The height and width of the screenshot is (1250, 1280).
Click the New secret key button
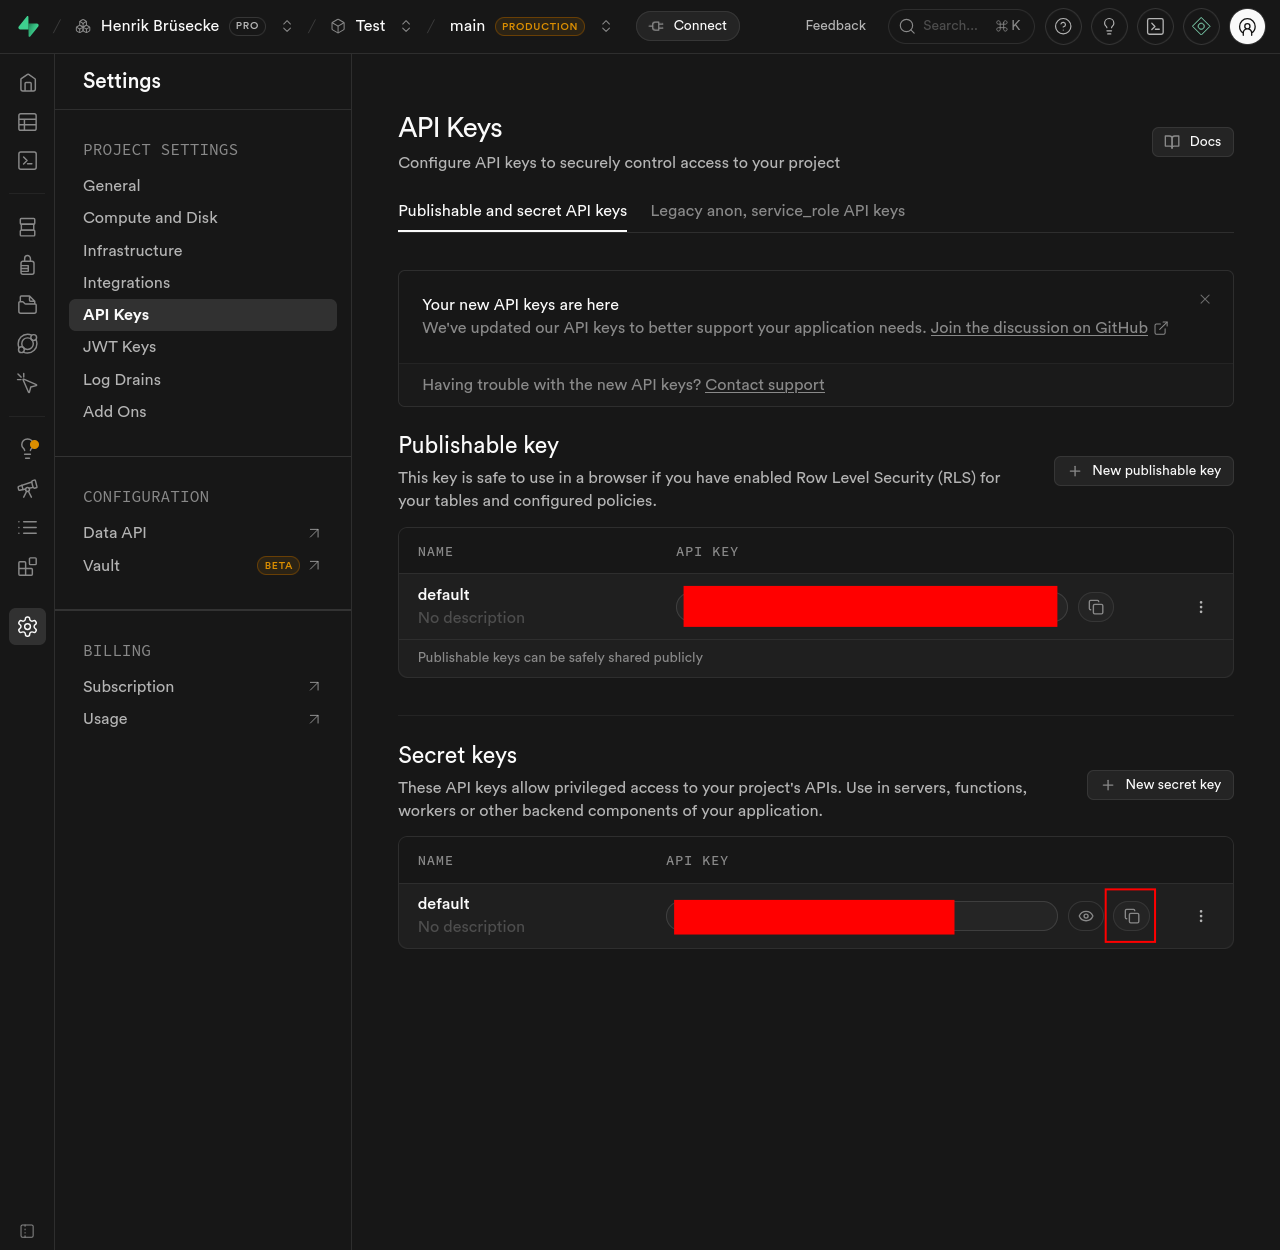pos(1160,785)
